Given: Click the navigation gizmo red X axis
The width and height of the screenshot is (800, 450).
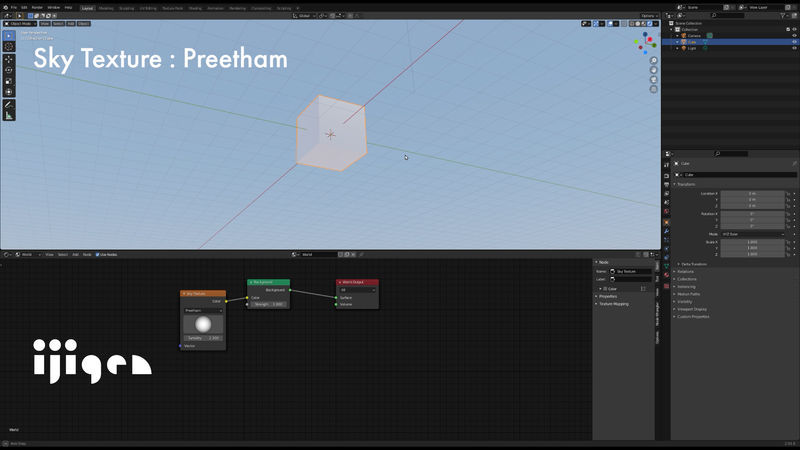Looking at the screenshot, I should coord(650,40).
